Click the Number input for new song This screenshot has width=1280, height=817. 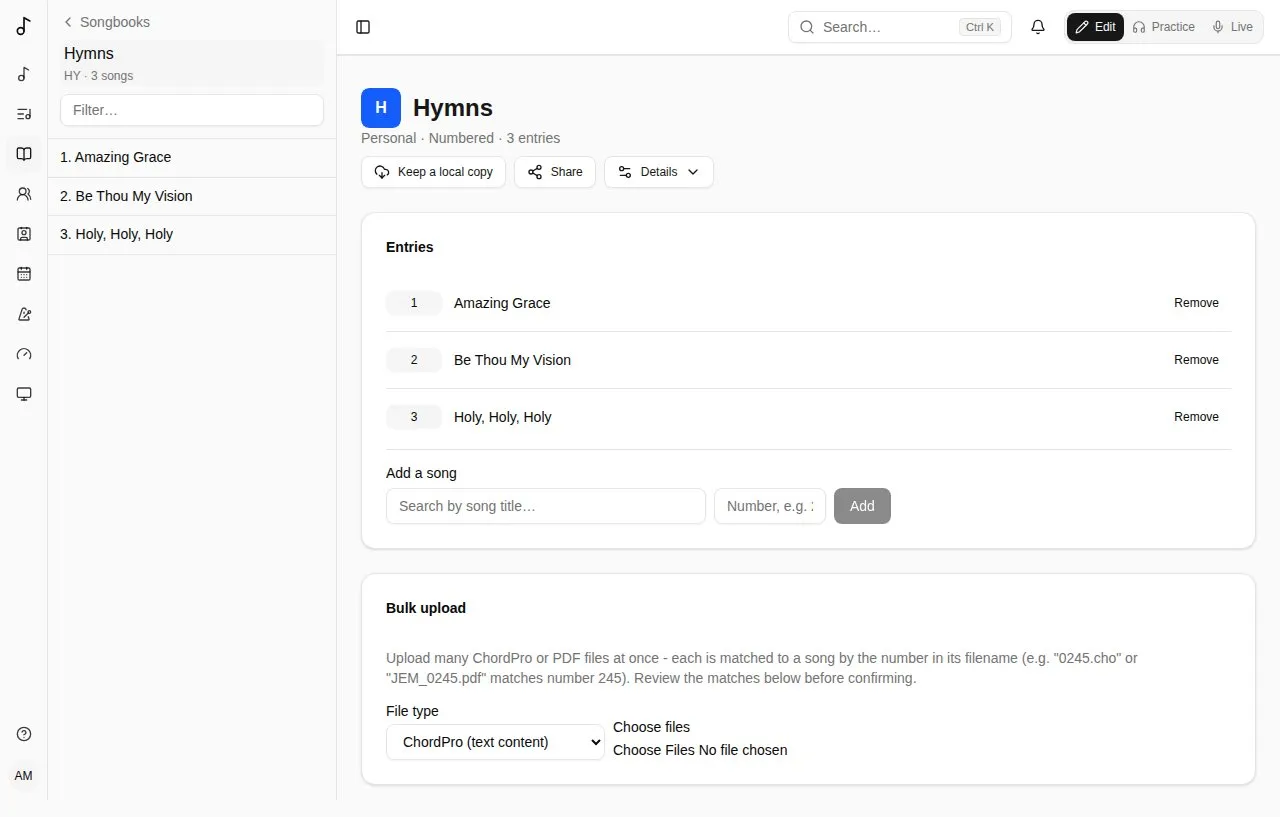[x=770, y=506]
